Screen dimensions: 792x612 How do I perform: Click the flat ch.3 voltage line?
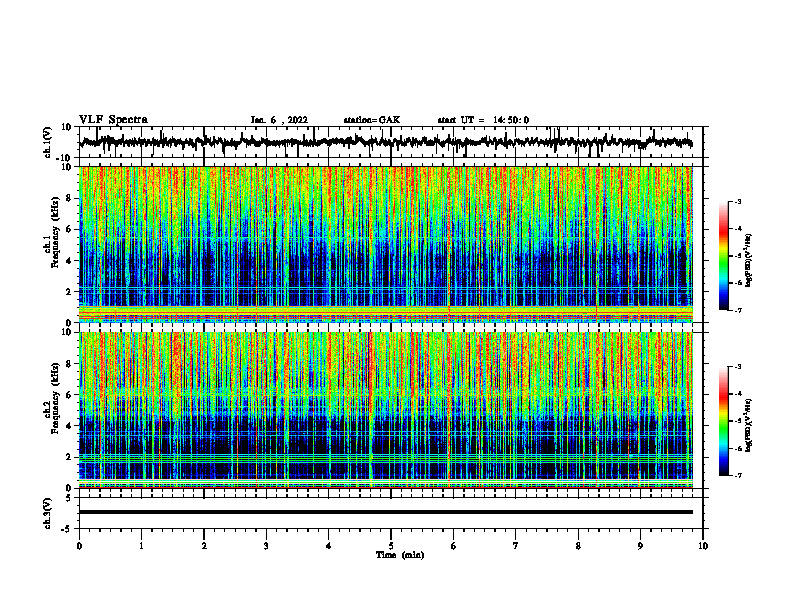tap(386, 512)
